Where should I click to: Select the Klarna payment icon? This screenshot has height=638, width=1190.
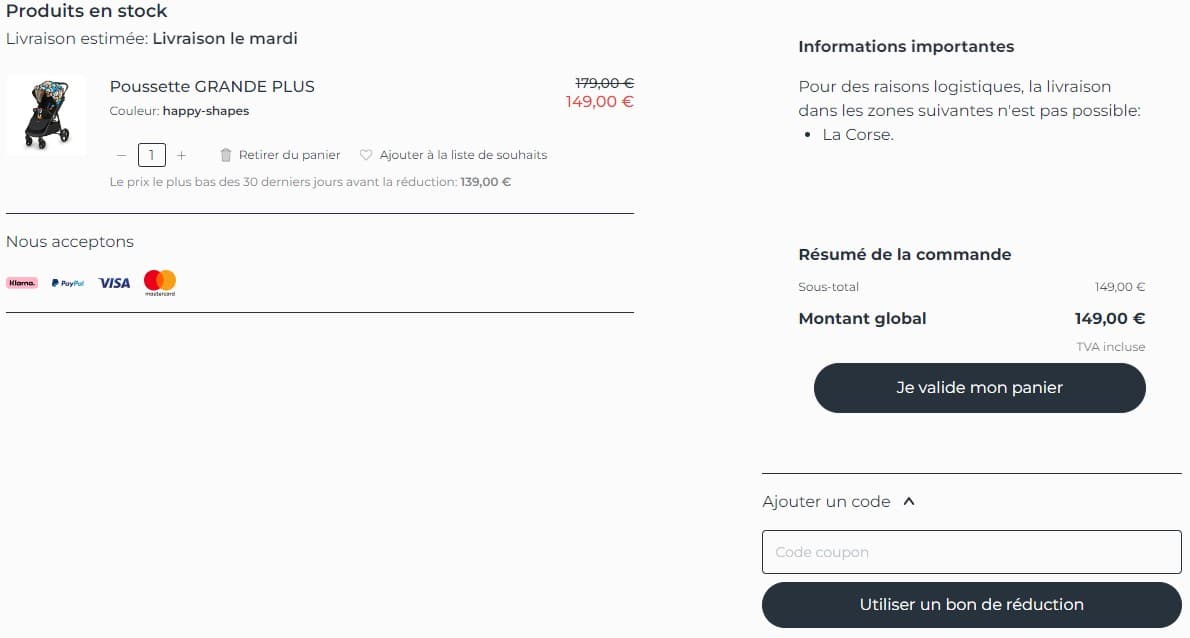(21, 283)
